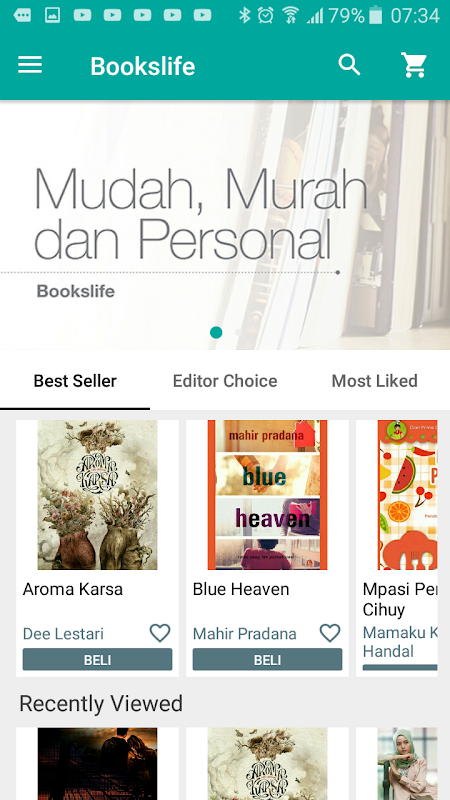Open the Aroma Karsa best seller cover
The image size is (450, 800).
(x=97, y=495)
